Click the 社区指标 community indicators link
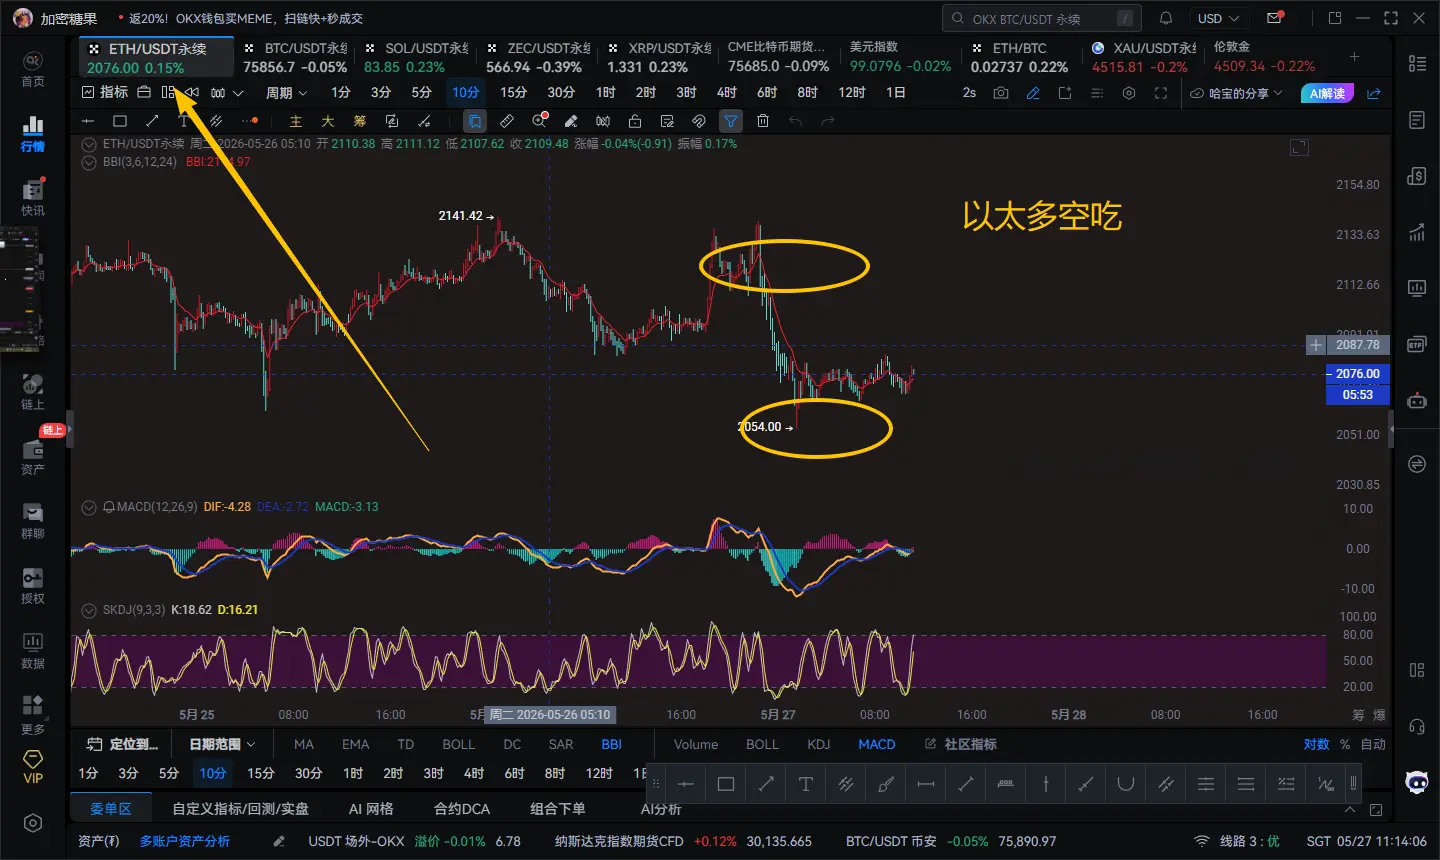Screen dimensions: 1440x860 961,744
